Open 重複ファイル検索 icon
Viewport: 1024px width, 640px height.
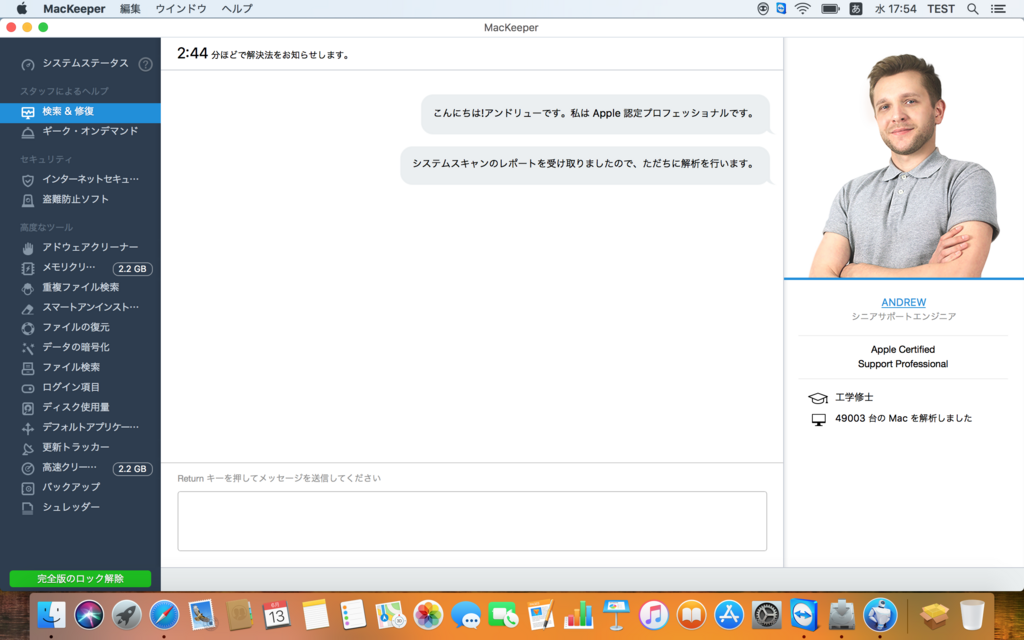tap(27, 288)
